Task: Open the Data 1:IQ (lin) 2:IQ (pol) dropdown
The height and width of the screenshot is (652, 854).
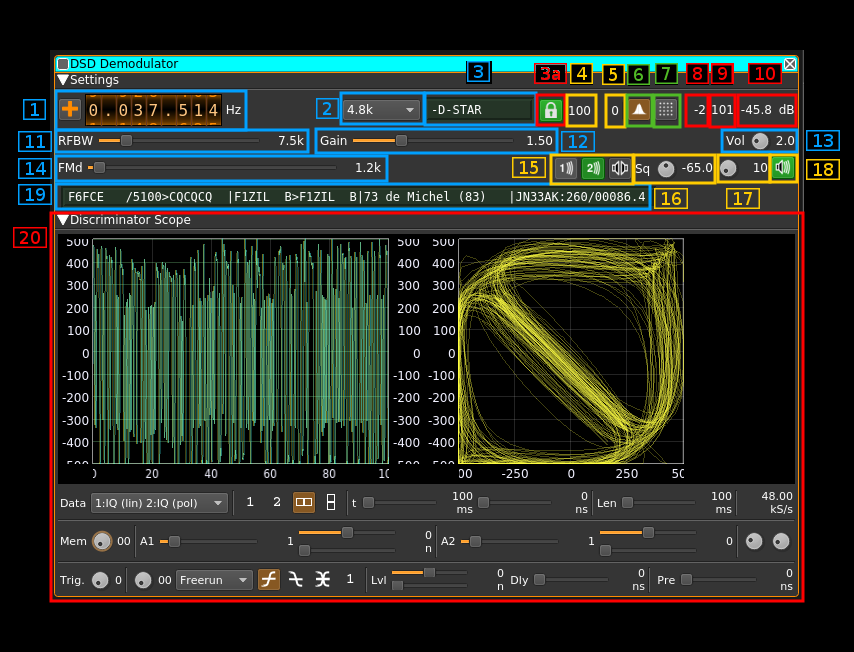Action: point(158,503)
